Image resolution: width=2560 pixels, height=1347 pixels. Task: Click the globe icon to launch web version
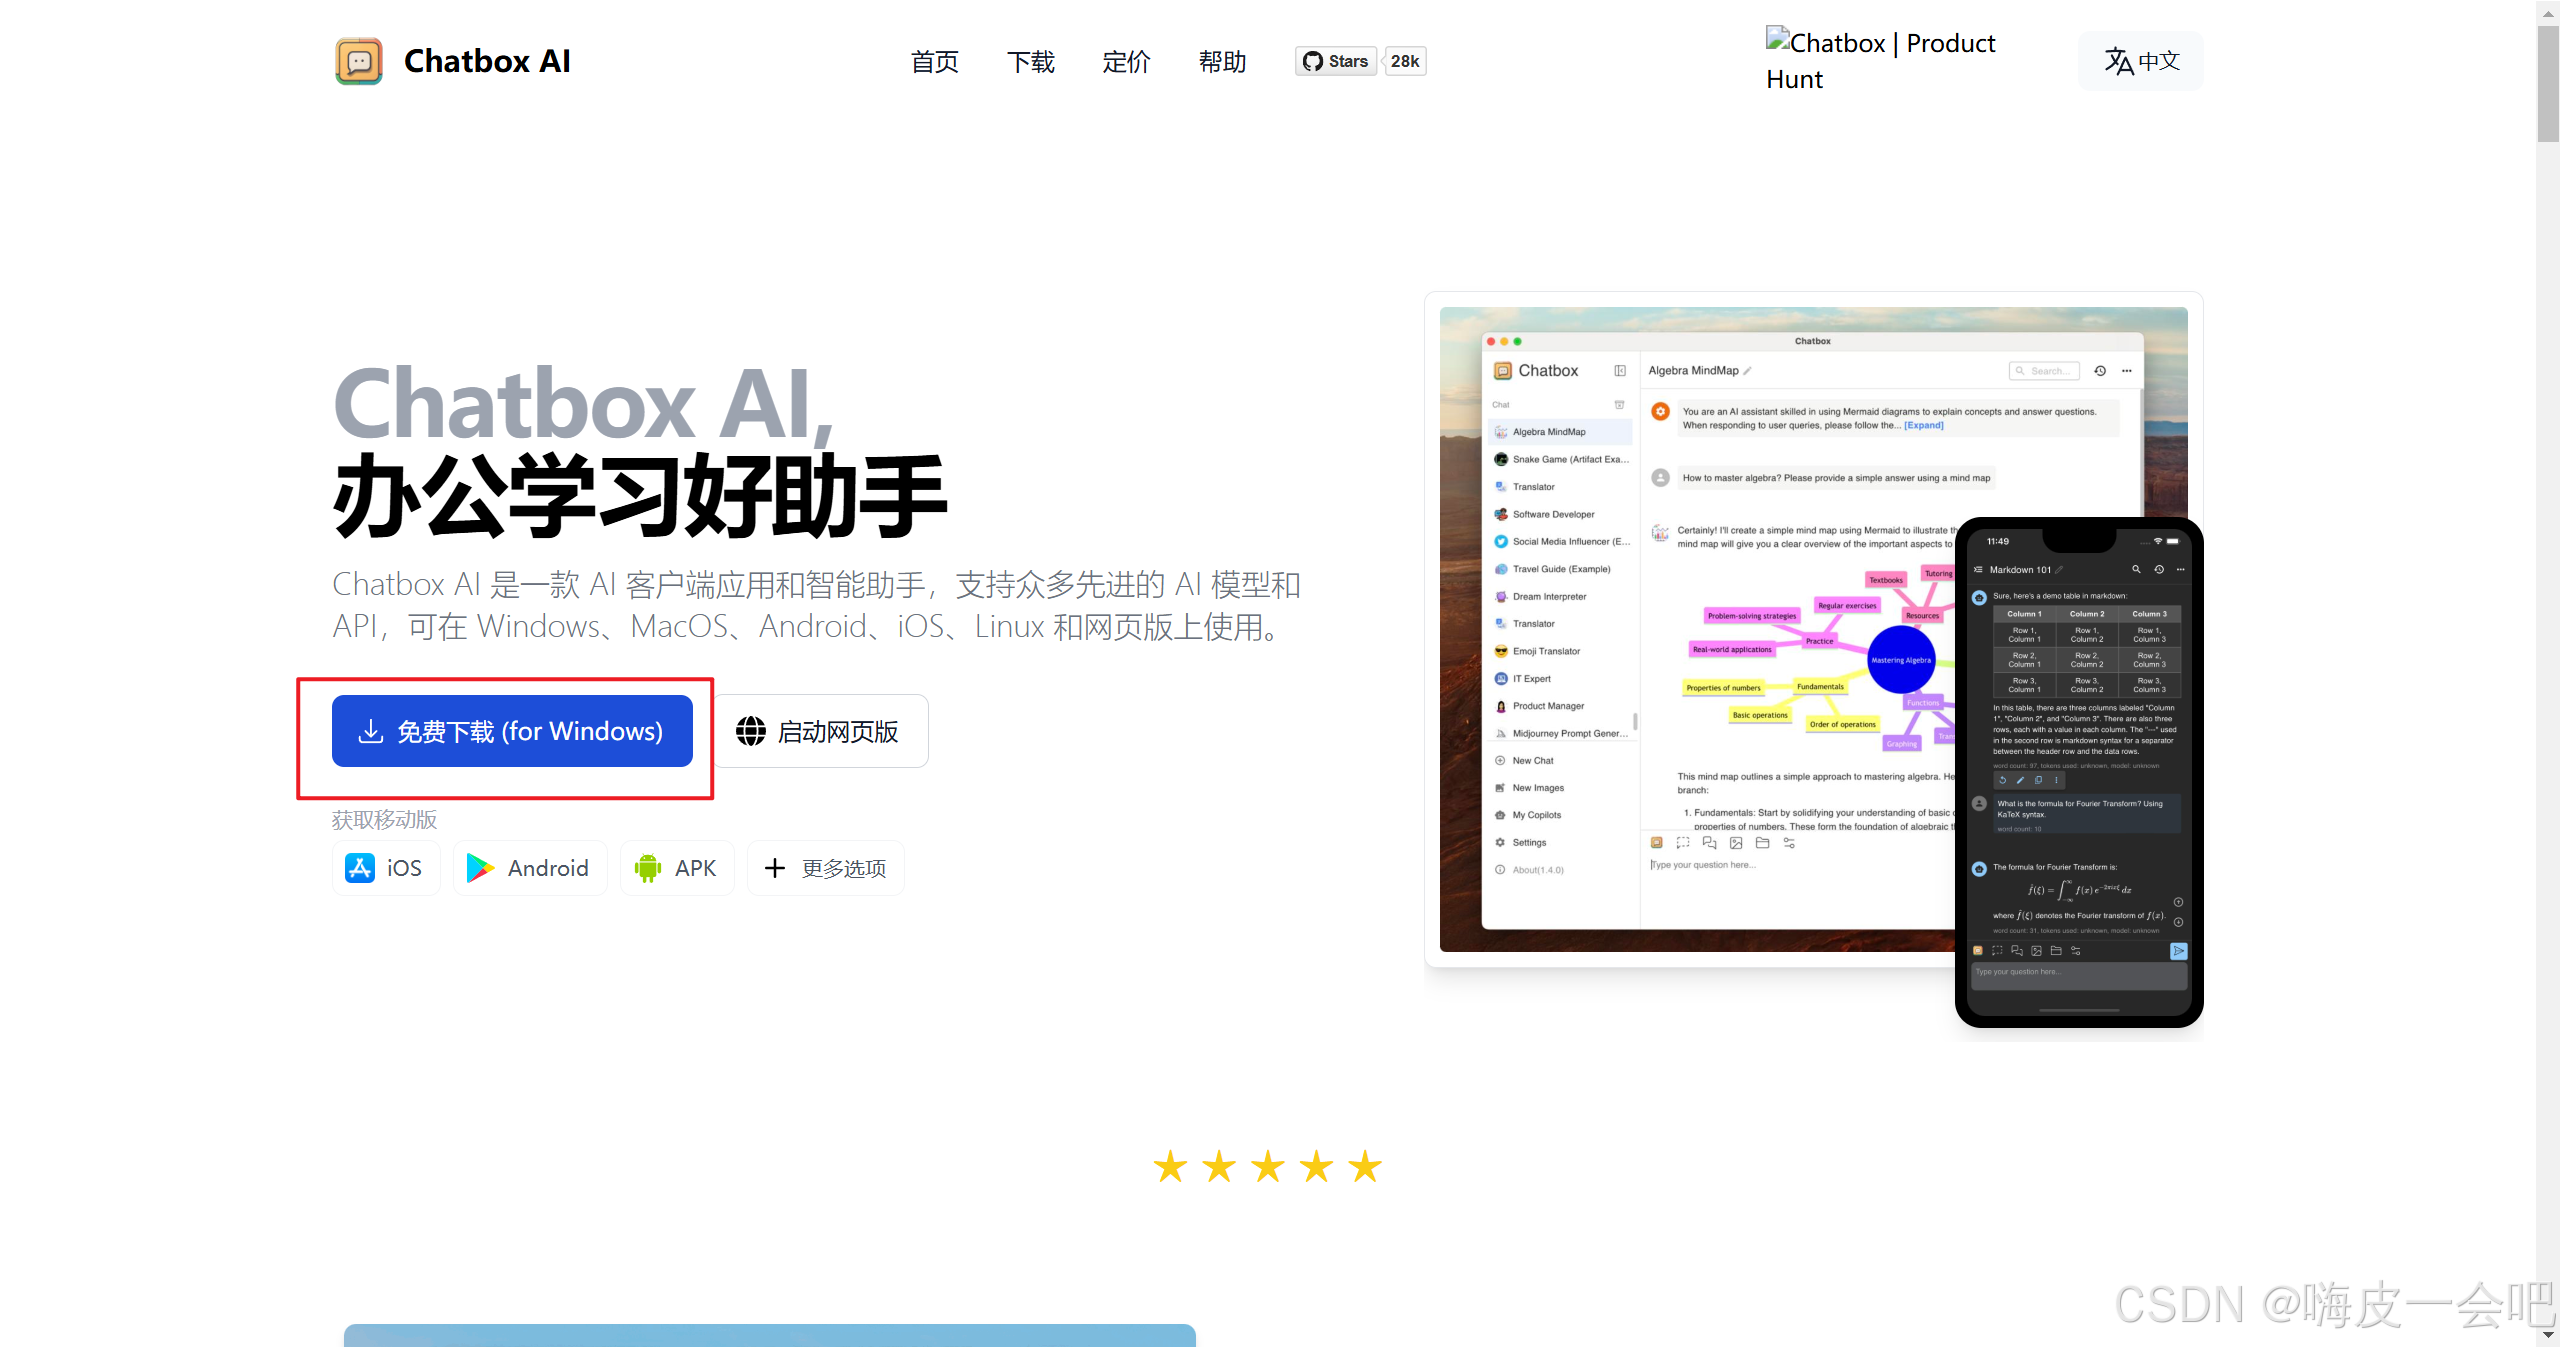click(751, 731)
